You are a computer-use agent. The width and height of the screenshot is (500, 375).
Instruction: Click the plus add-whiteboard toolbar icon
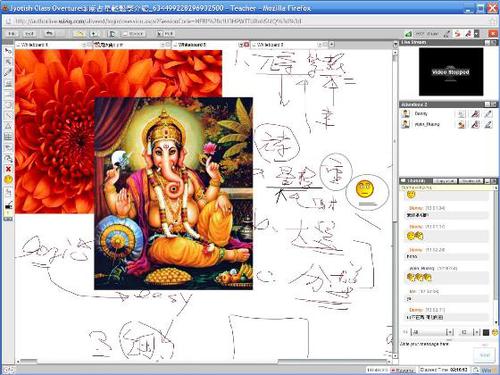(94, 34)
